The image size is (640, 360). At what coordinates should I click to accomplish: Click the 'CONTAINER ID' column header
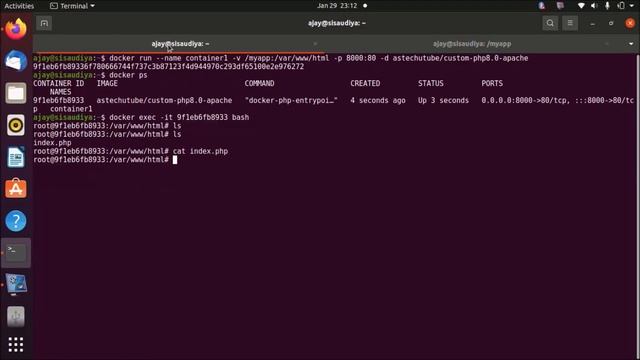point(58,83)
